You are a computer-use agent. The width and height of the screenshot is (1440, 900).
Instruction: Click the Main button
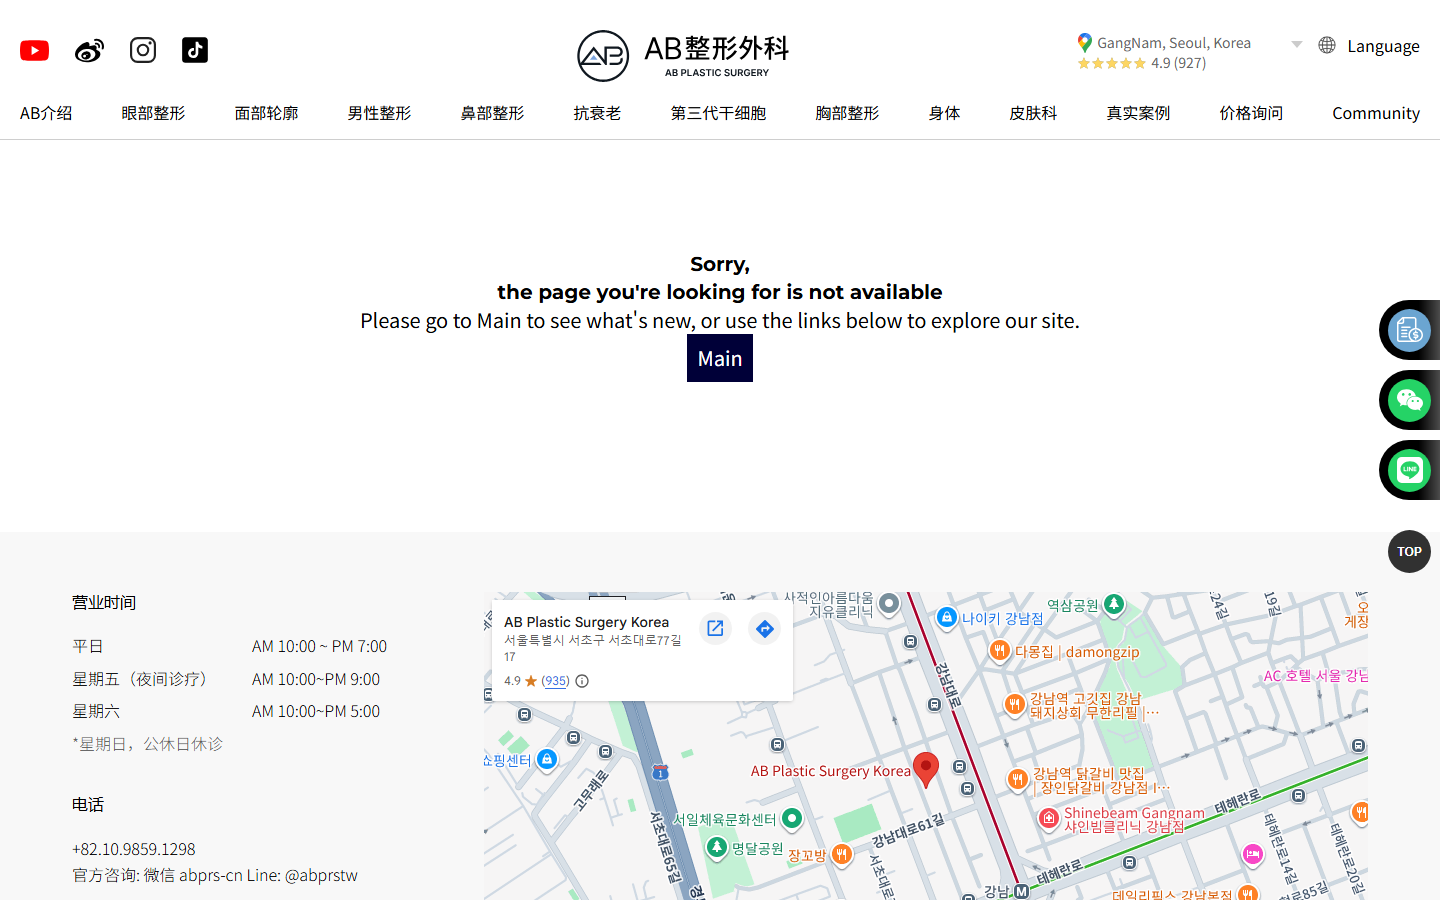(x=720, y=358)
